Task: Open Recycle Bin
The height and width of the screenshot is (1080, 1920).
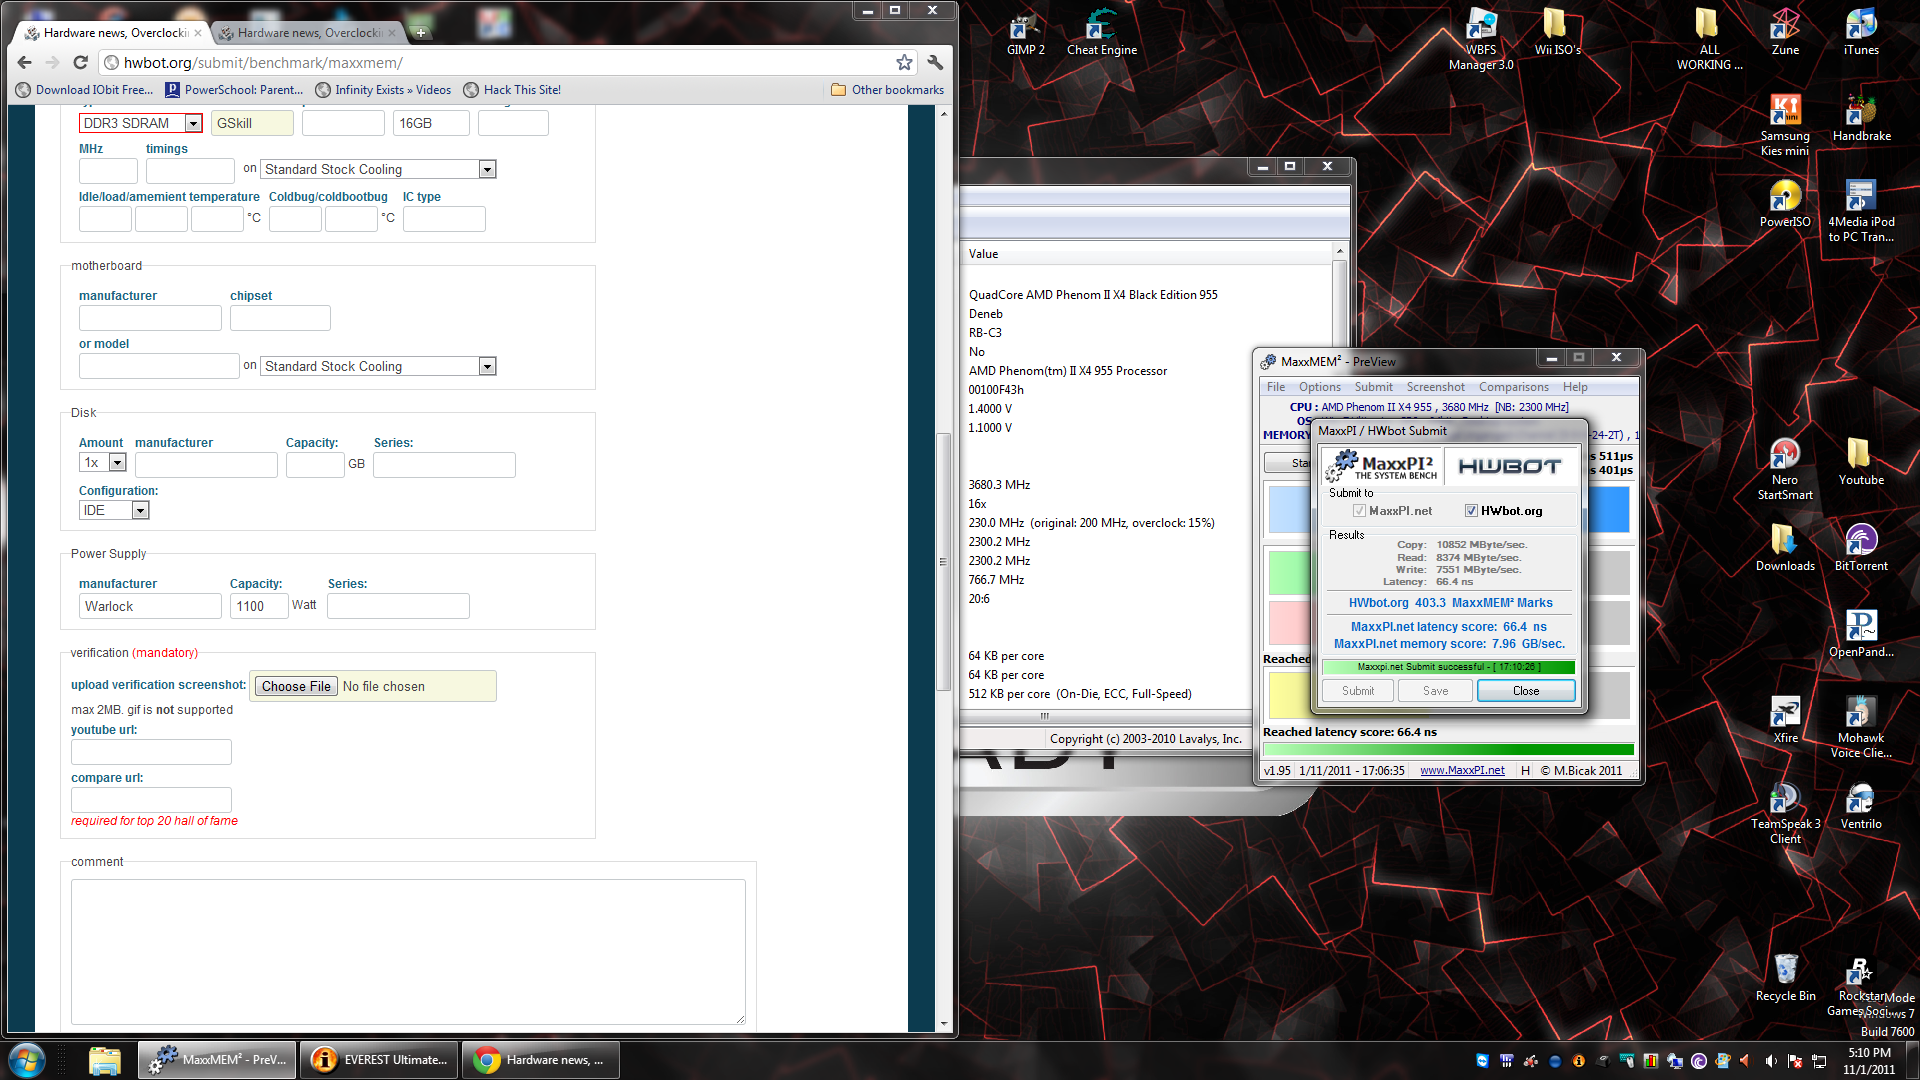Action: [1785, 979]
